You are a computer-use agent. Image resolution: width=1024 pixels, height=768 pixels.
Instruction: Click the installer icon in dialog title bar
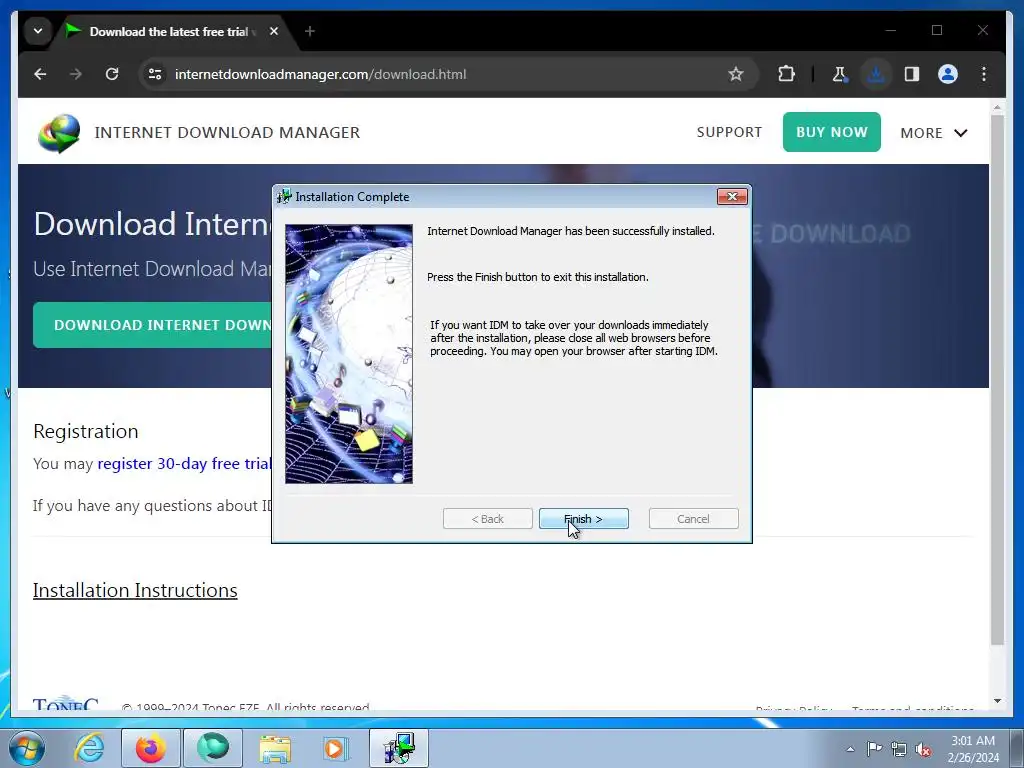click(x=284, y=197)
